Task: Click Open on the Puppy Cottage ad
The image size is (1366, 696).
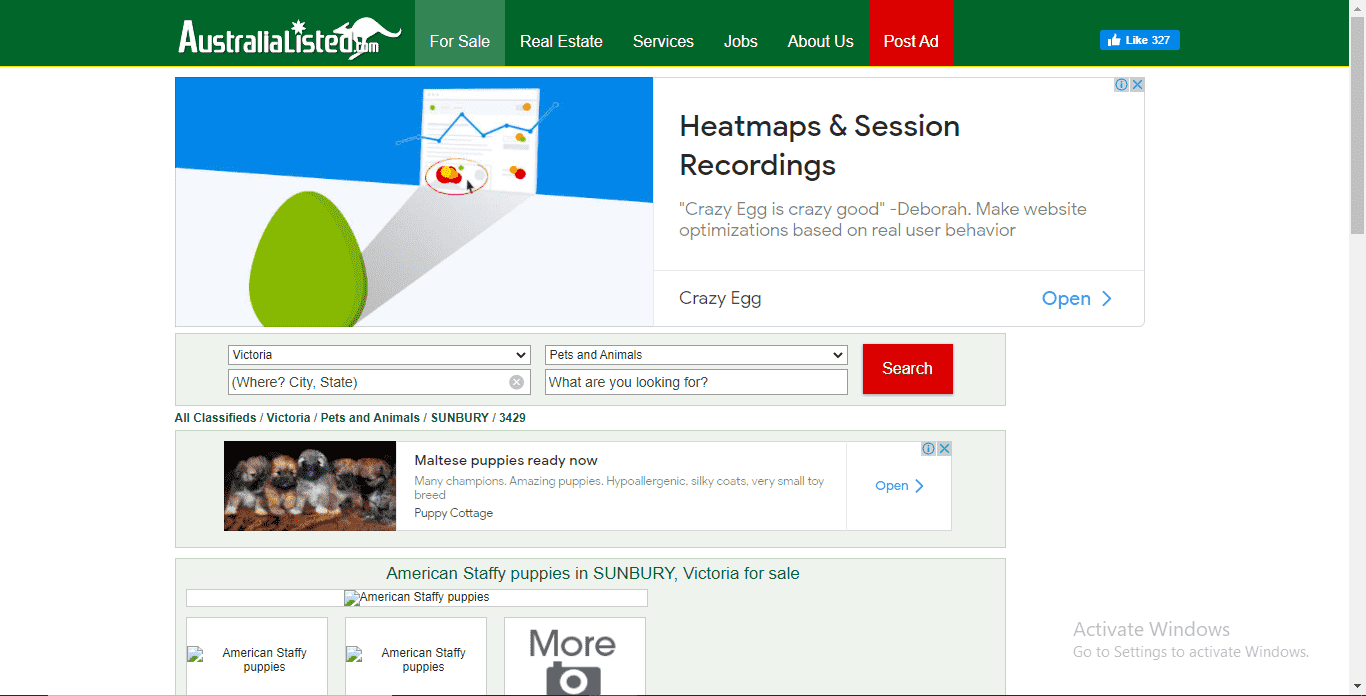Action: [x=899, y=486]
